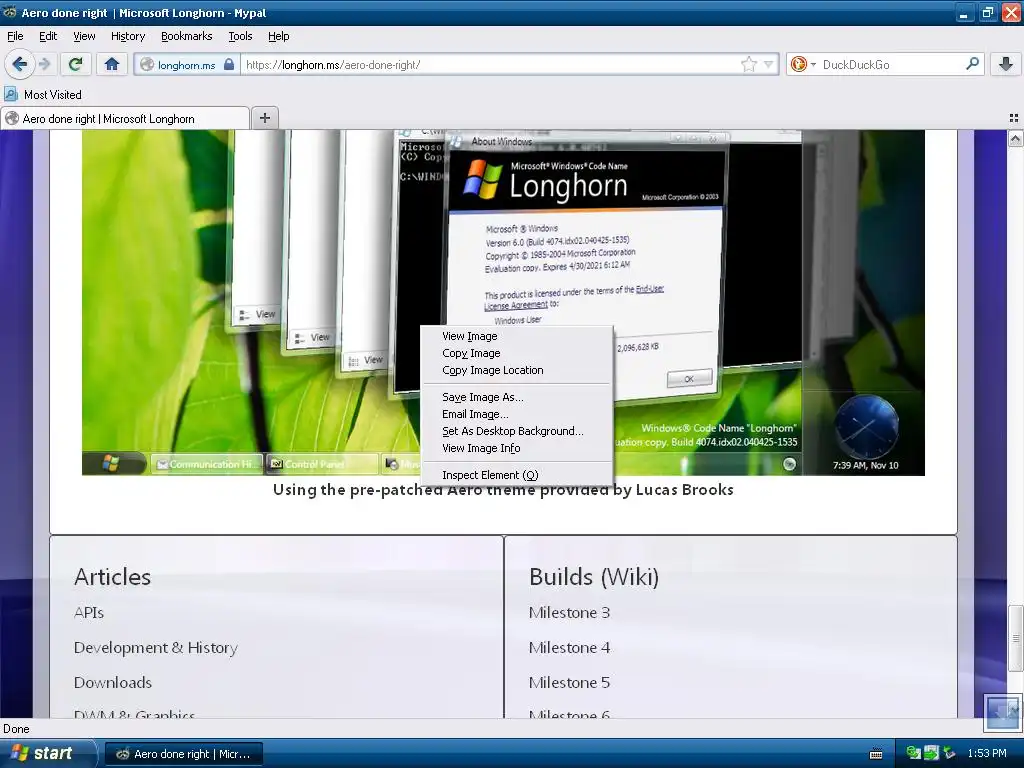This screenshot has width=1024, height=768.
Task: Click the Forward arrow button
Action: click(x=44, y=64)
